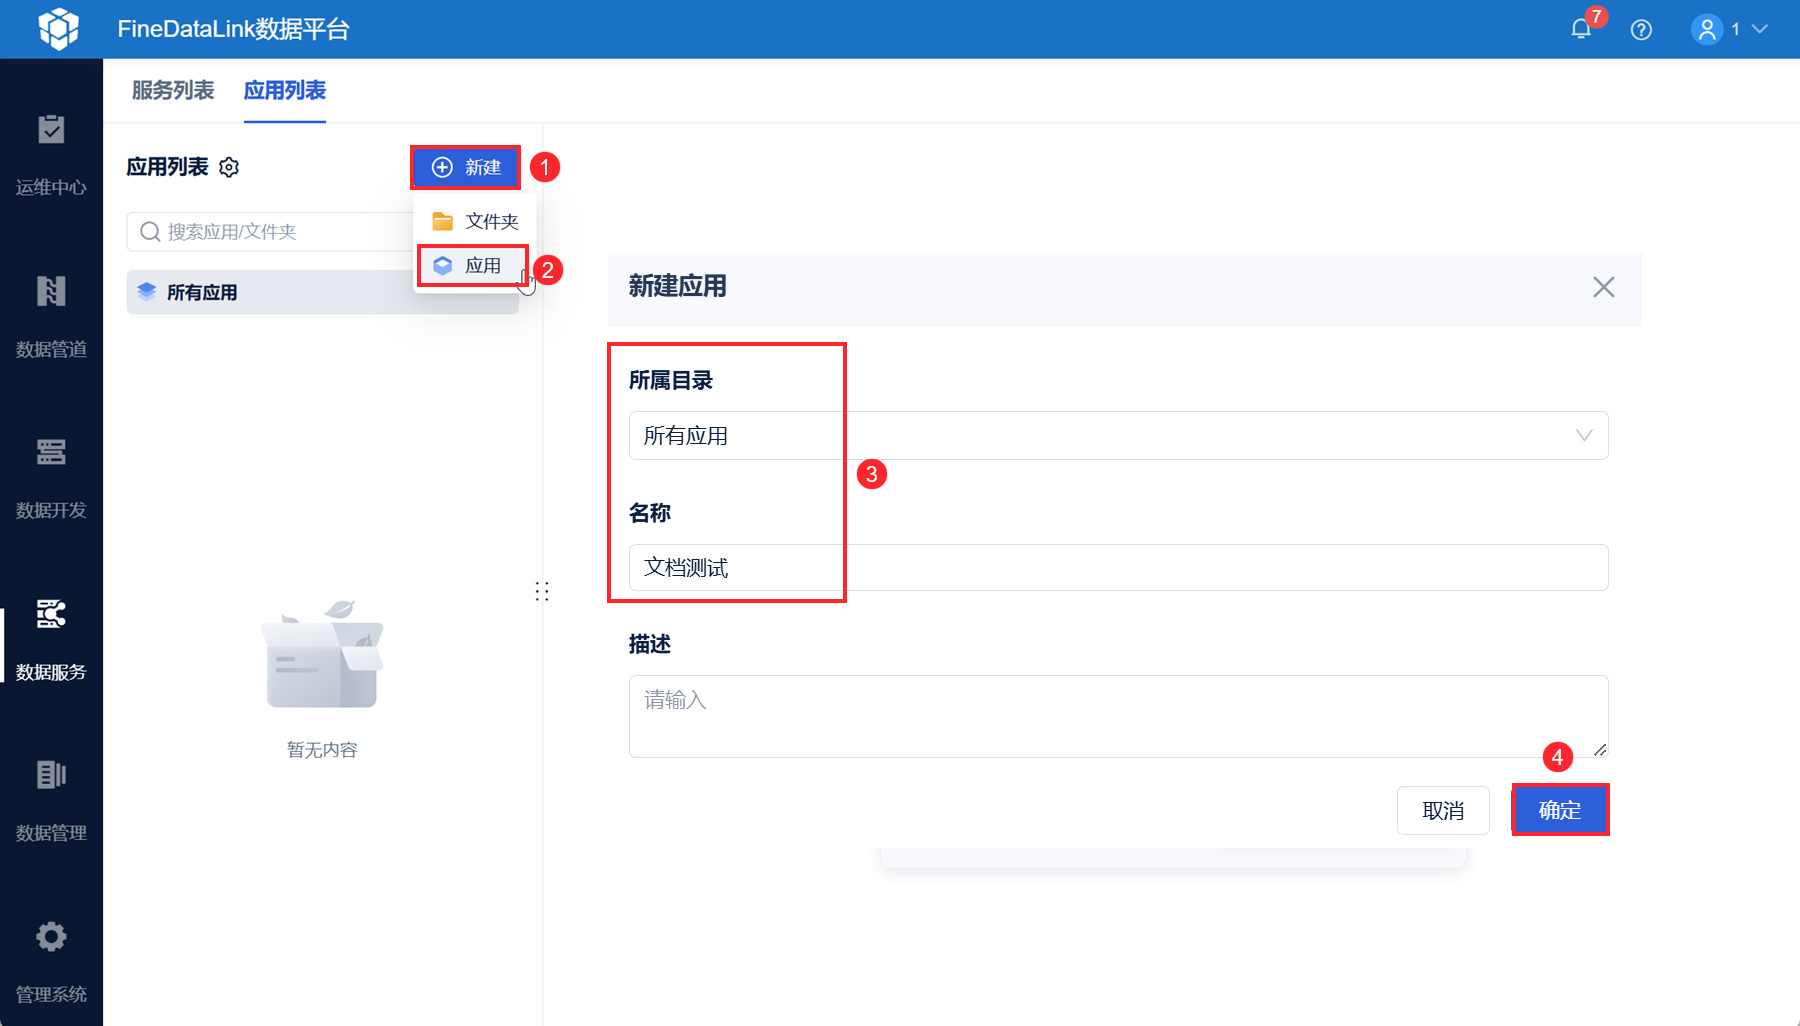The height and width of the screenshot is (1026, 1800).
Task: Choose 应用 from the 新建 menu
Action: pyautogui.click(x=473, y=266)
